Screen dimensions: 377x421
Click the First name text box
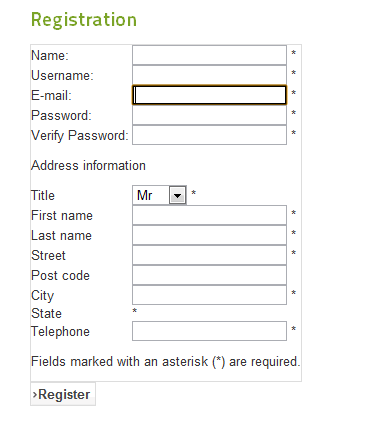[209, 215]
